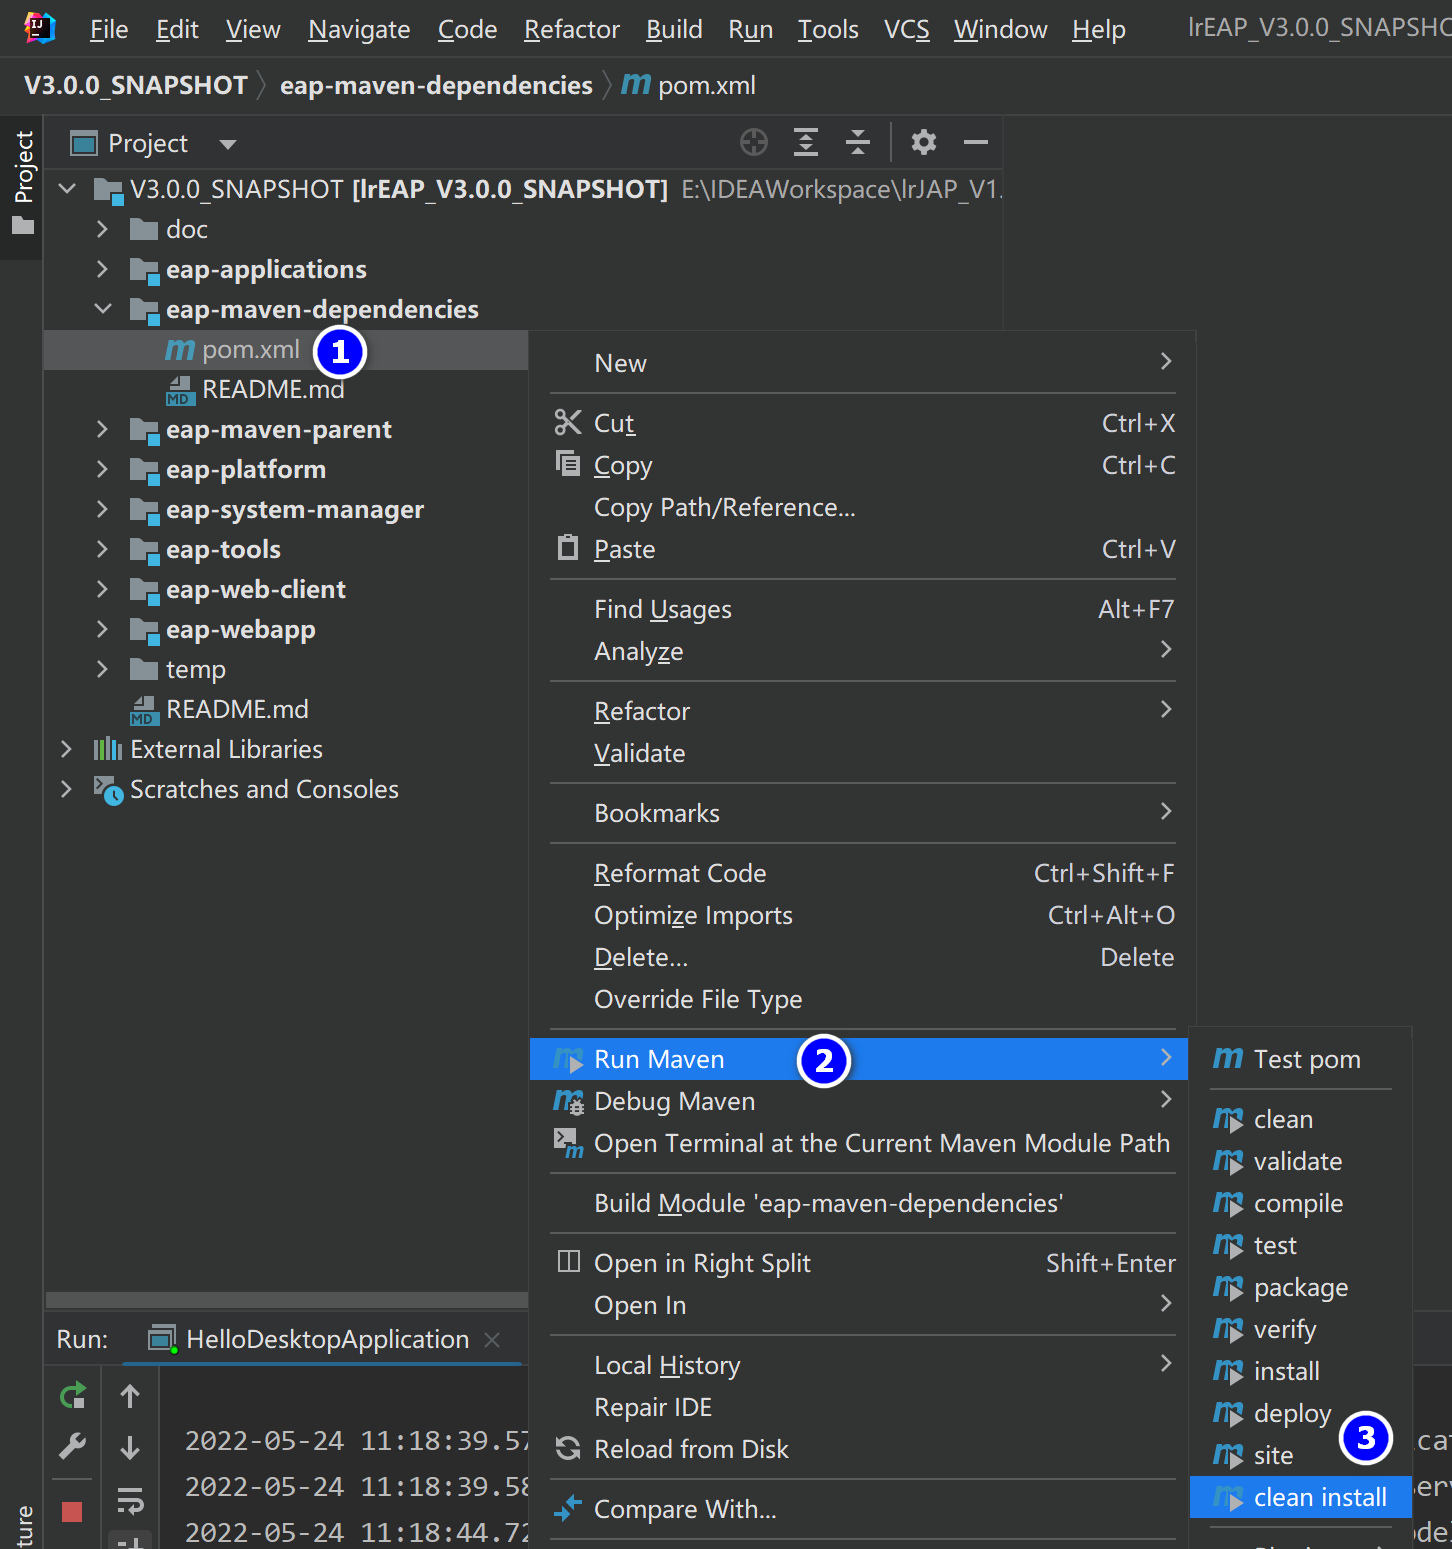The width and height of the screenshot is (1452, 1549).
Task: Open the VCS menu
Action: click(x=907, y=29)
